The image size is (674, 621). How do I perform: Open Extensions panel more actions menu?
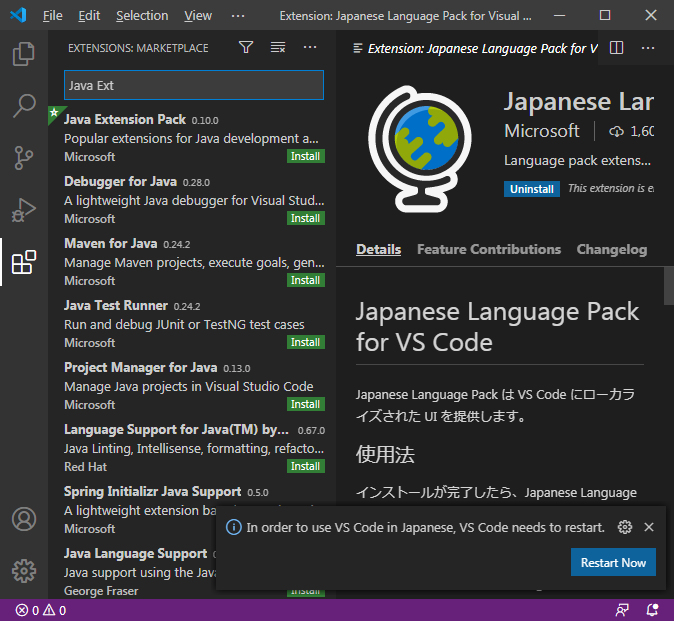click(x=310, y=47)
